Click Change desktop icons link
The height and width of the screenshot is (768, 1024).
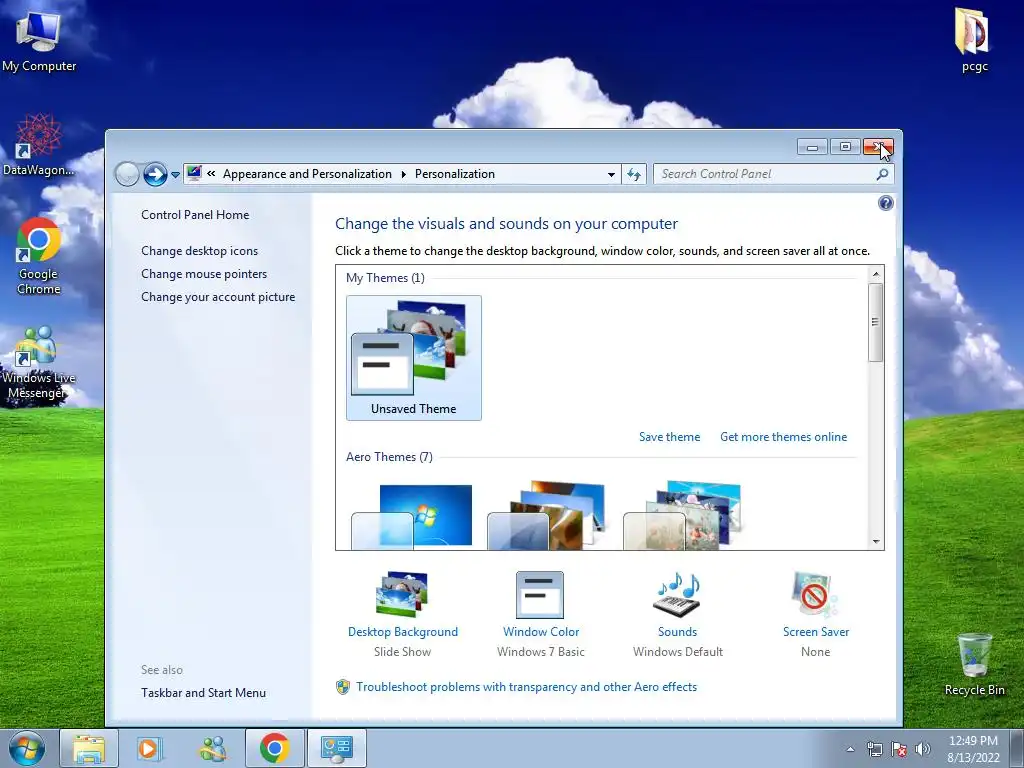(x=199, y=251)
